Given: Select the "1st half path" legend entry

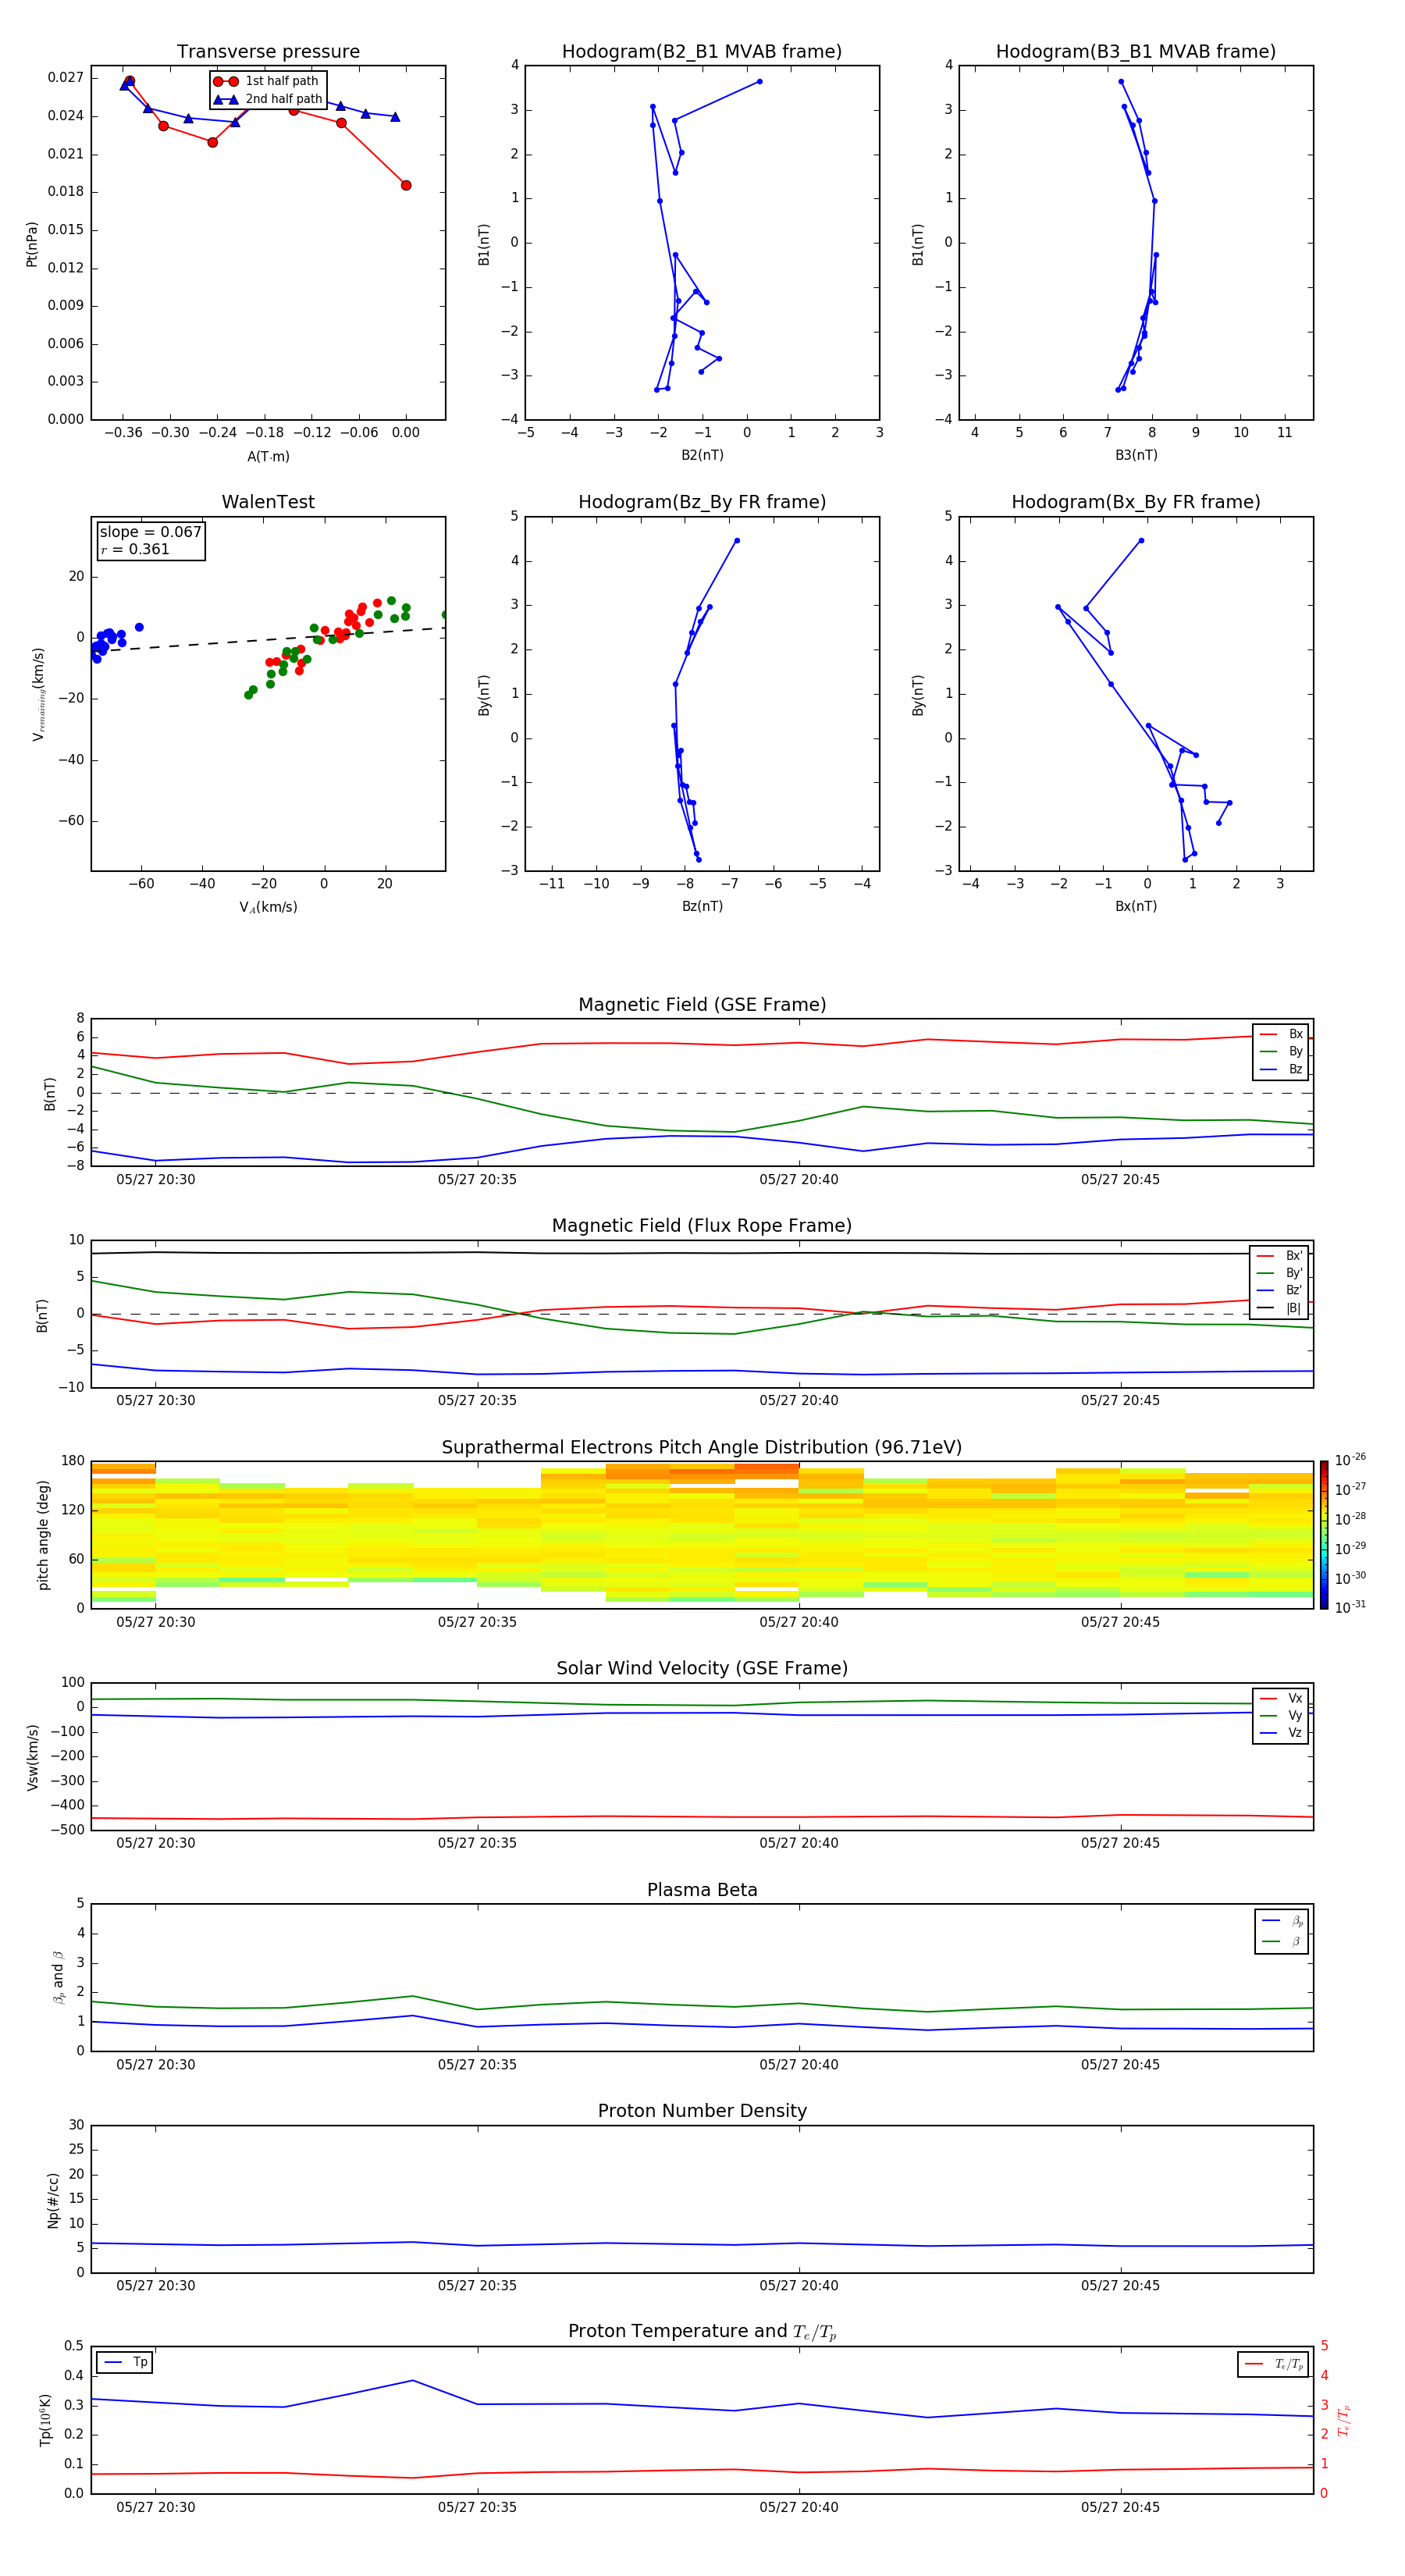Looking at the screenshot, I should click(x=268, y=81).
